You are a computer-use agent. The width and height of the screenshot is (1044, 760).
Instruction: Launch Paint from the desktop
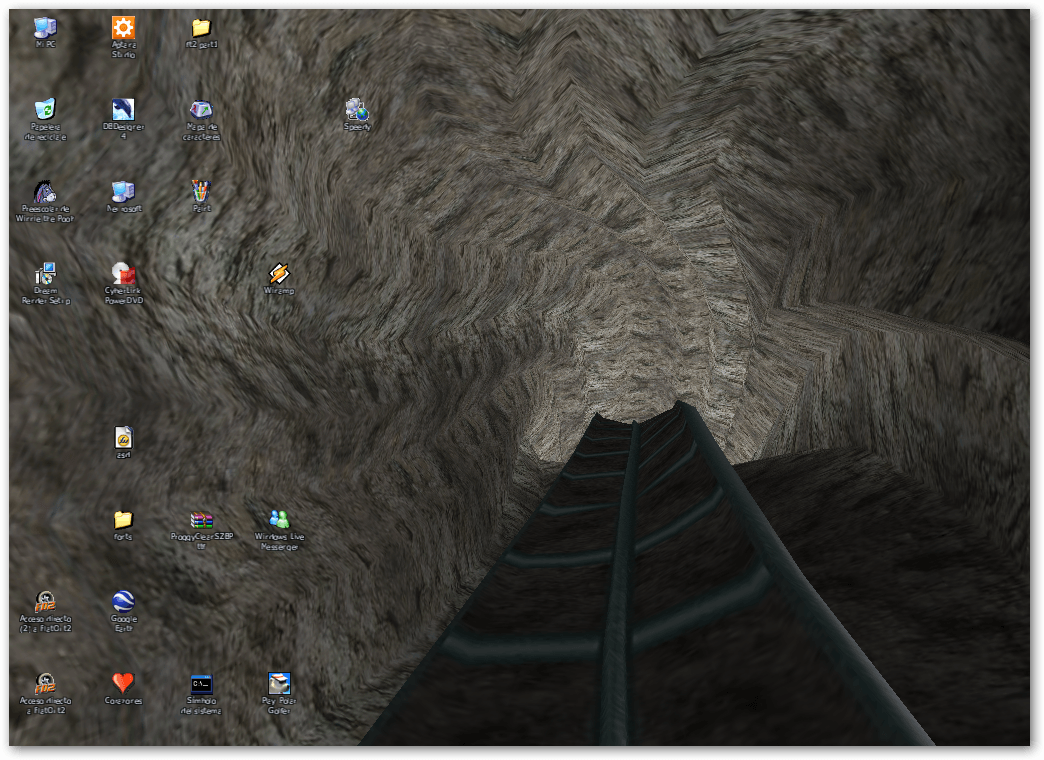(x=201, y=191)
